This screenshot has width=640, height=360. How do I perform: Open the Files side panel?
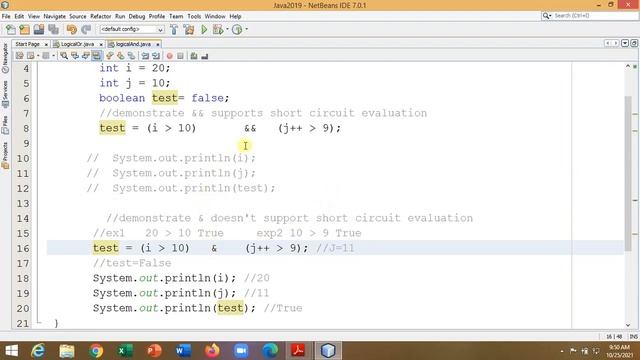5,125
